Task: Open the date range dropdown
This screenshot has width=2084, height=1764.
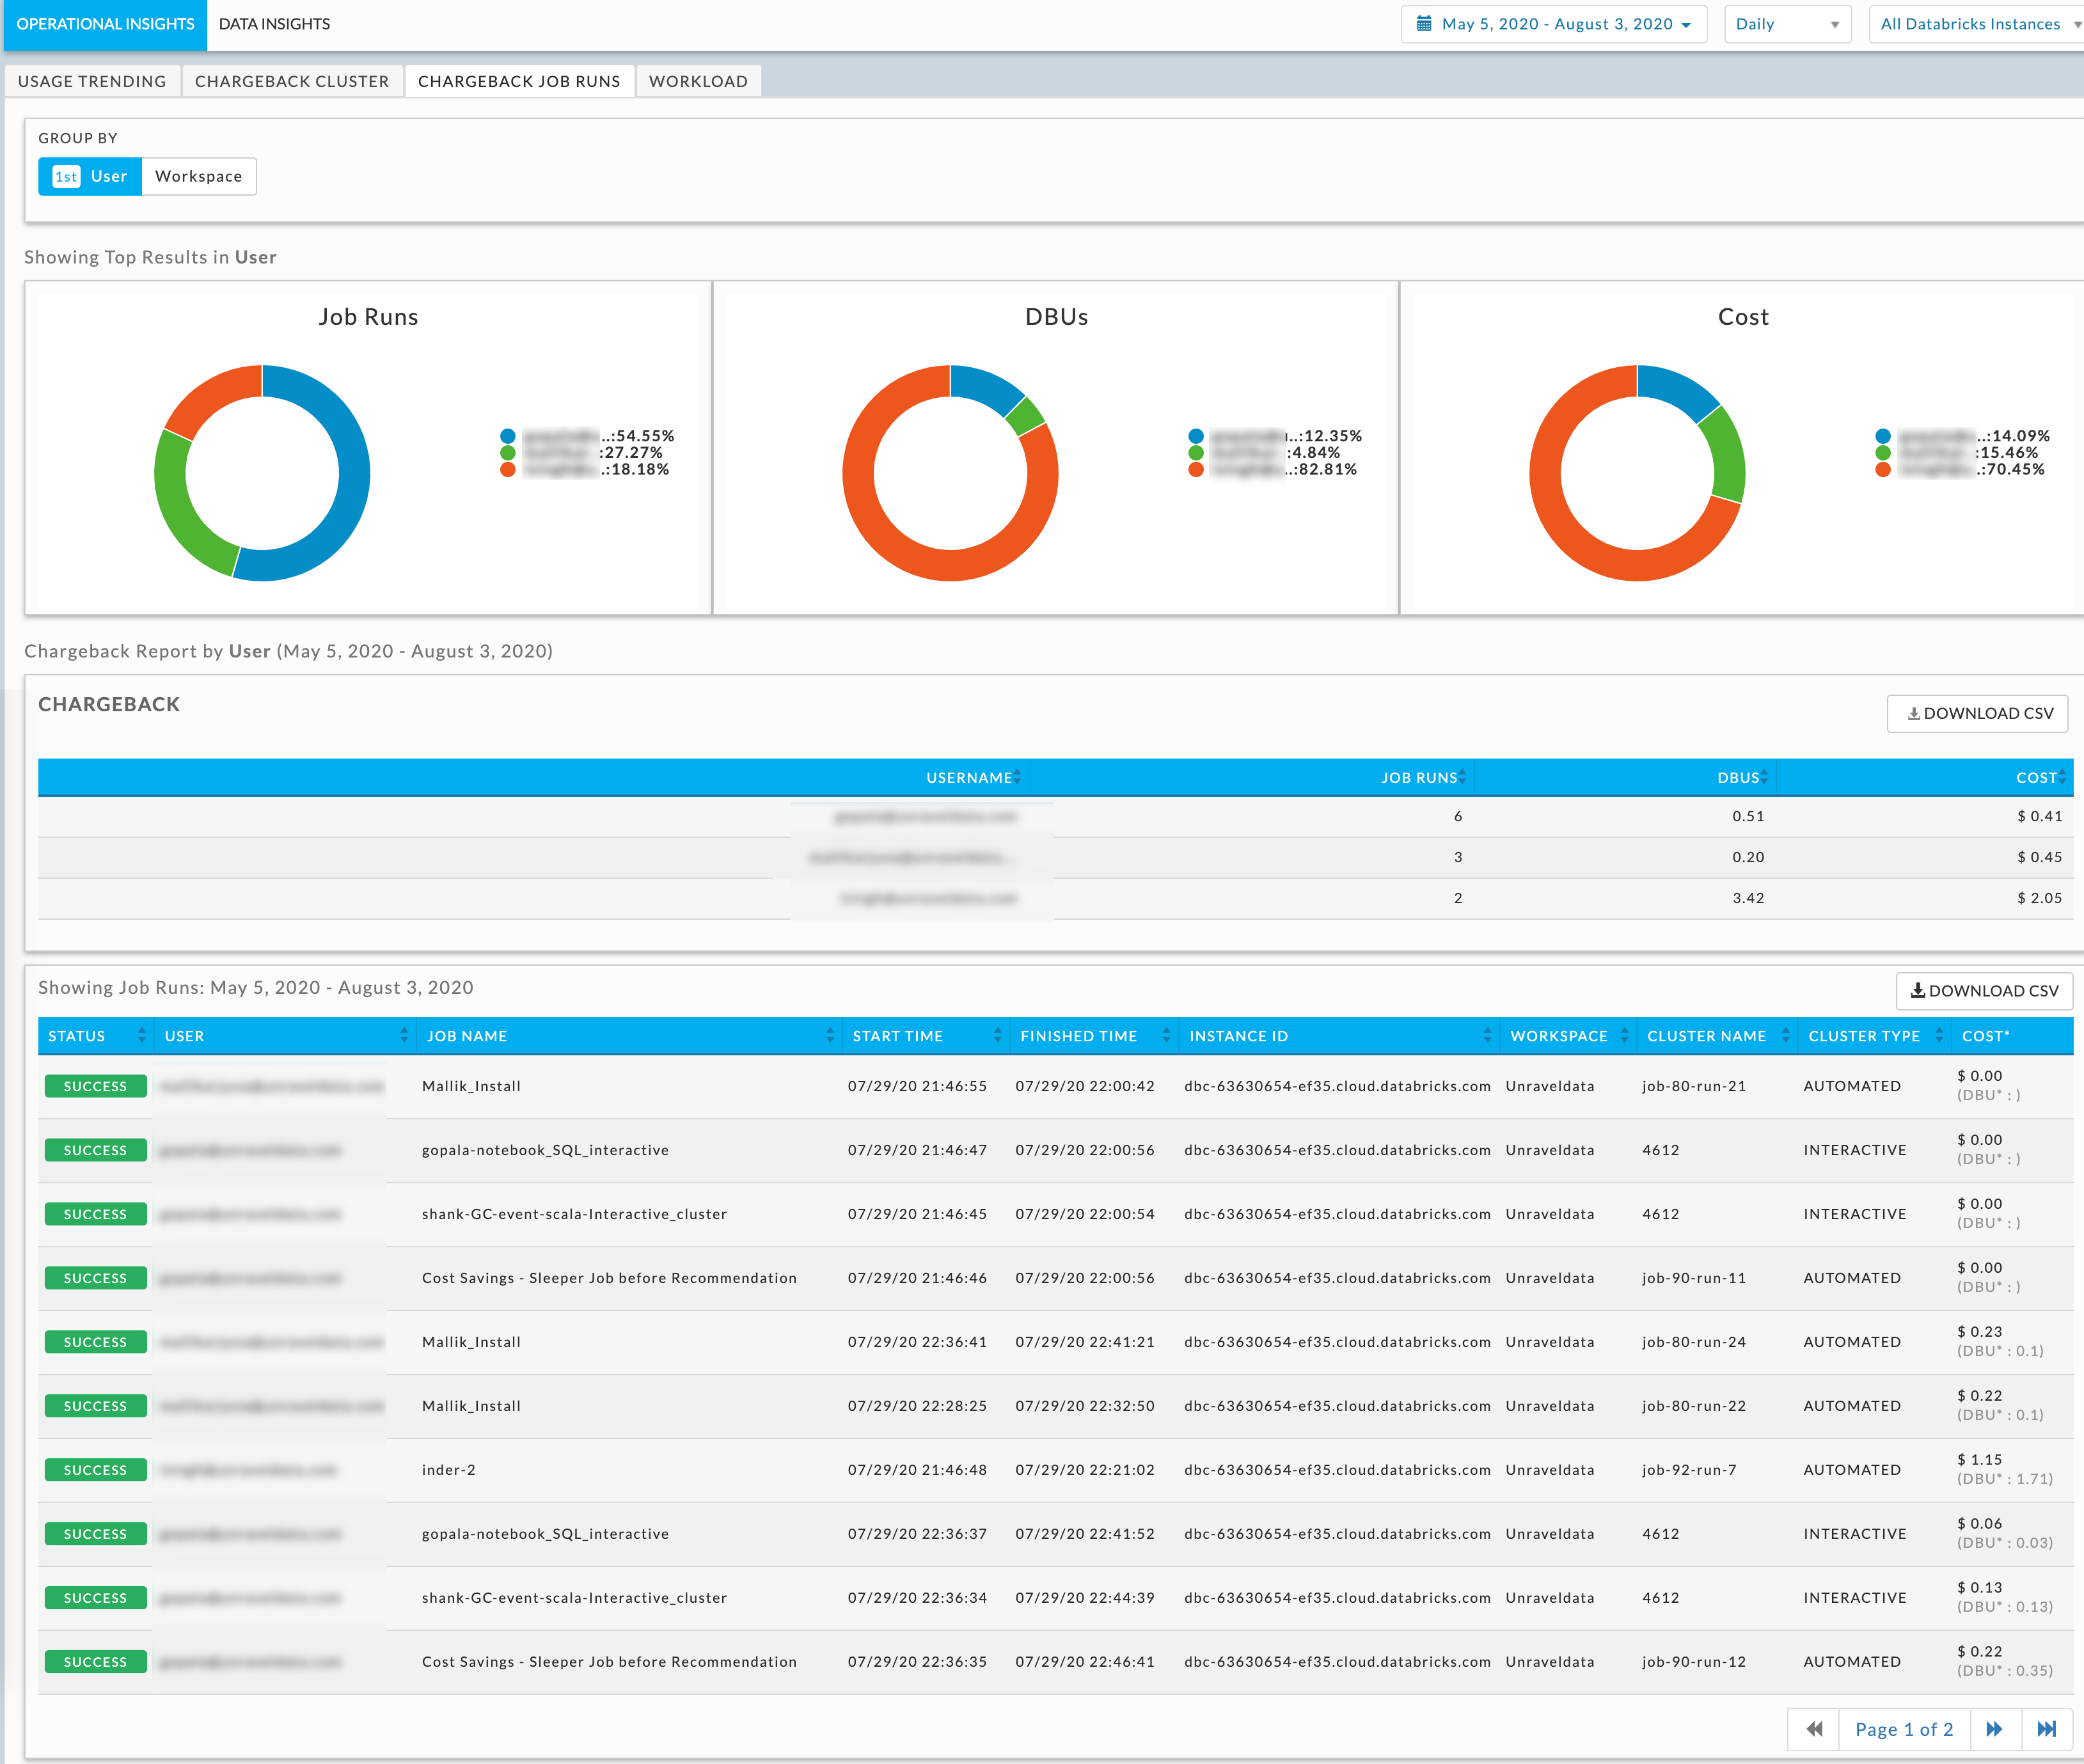Action: tap(1556, 24)
